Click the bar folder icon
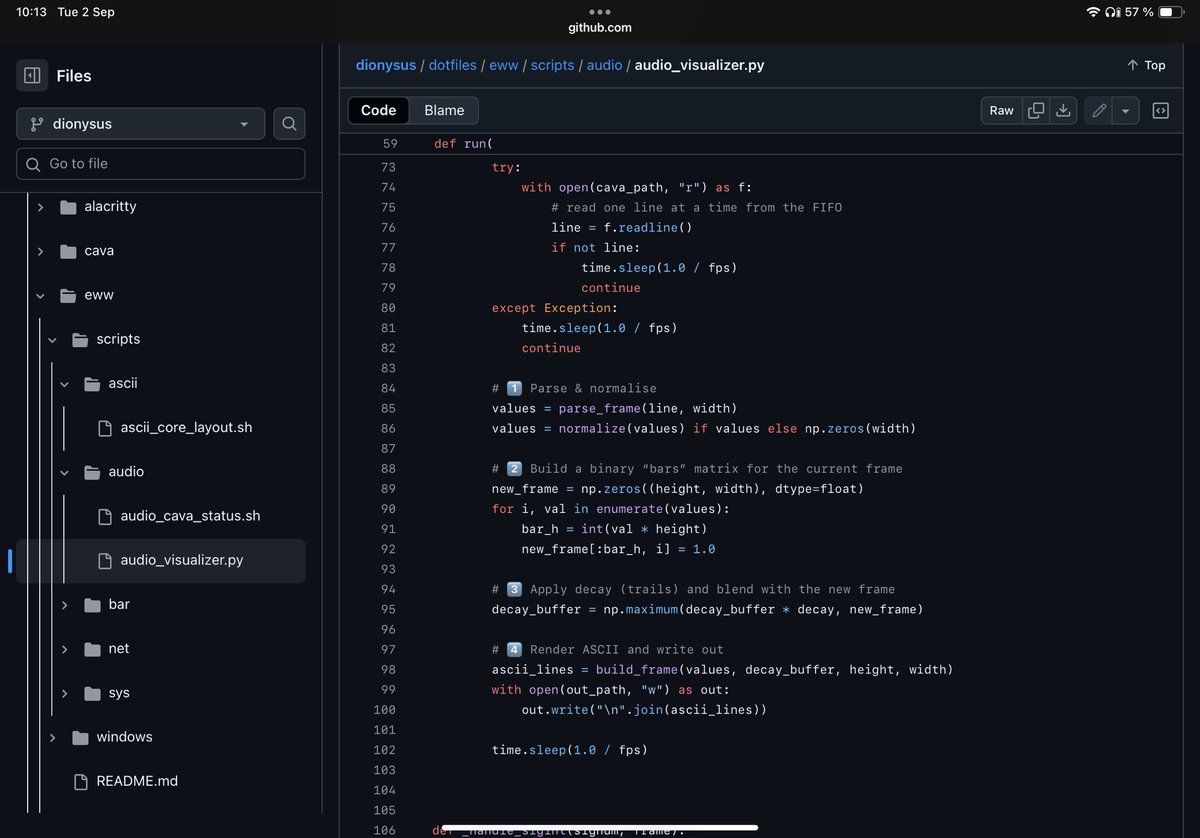1200x838 pixels. click(x=92, y=605)
